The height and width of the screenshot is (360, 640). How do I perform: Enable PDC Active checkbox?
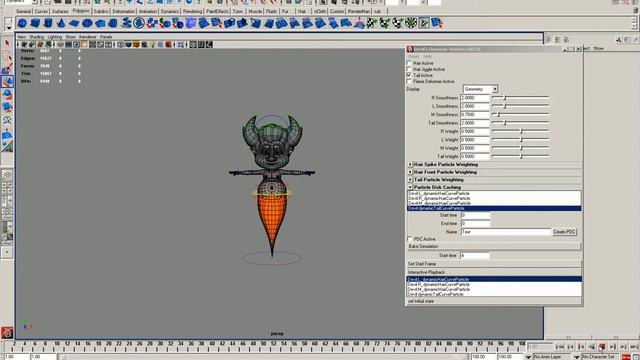tap(410, 239)
